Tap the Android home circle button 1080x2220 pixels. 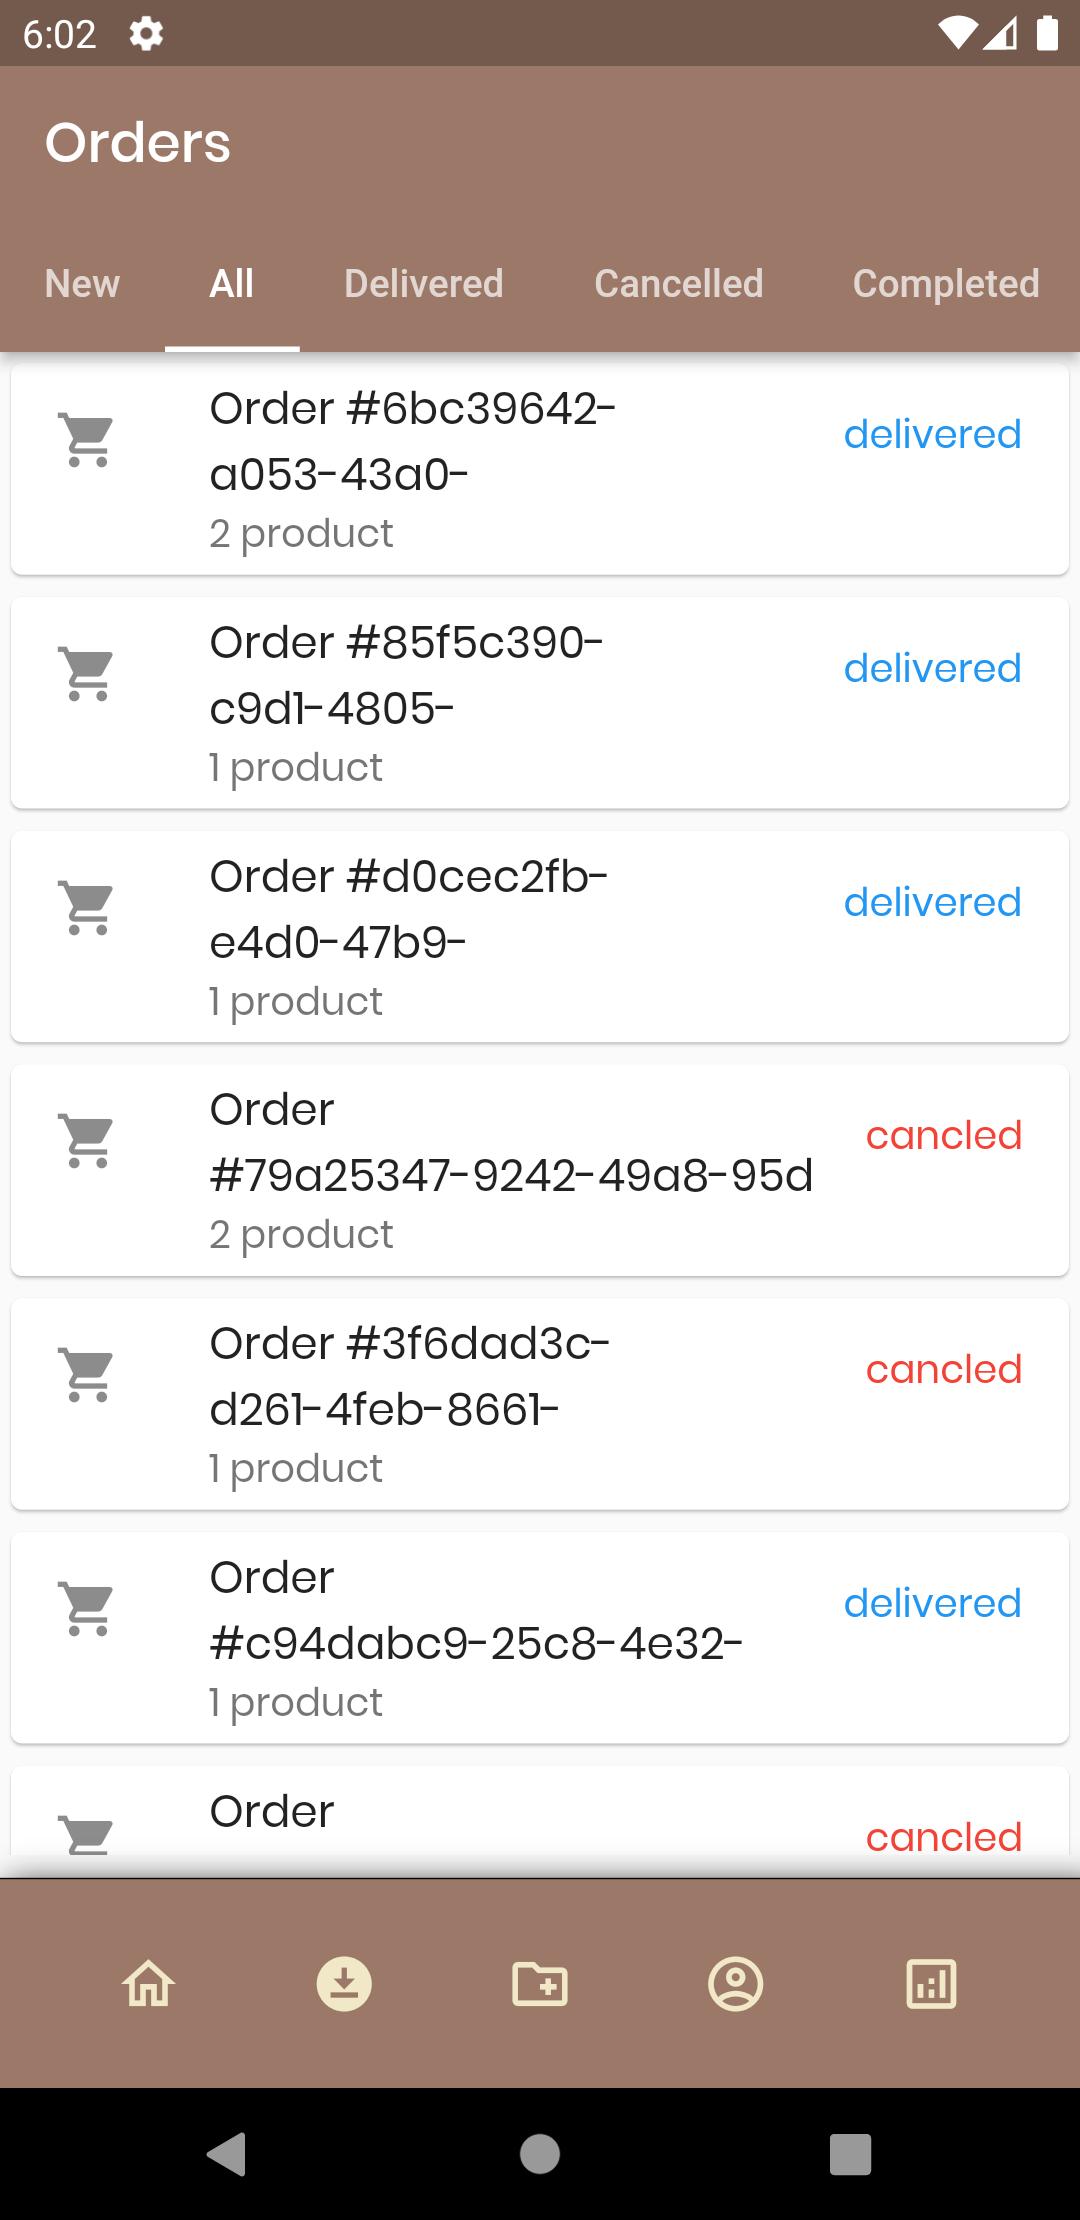(540, 2154)
